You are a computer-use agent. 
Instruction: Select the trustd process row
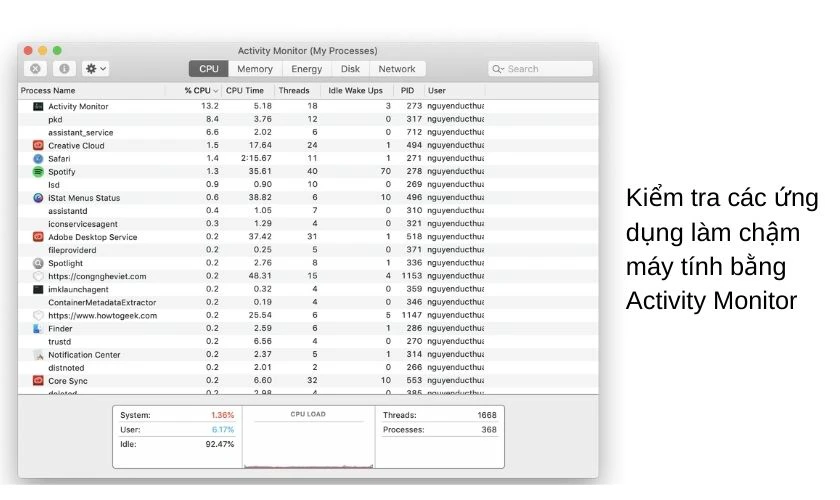(308, 341)
